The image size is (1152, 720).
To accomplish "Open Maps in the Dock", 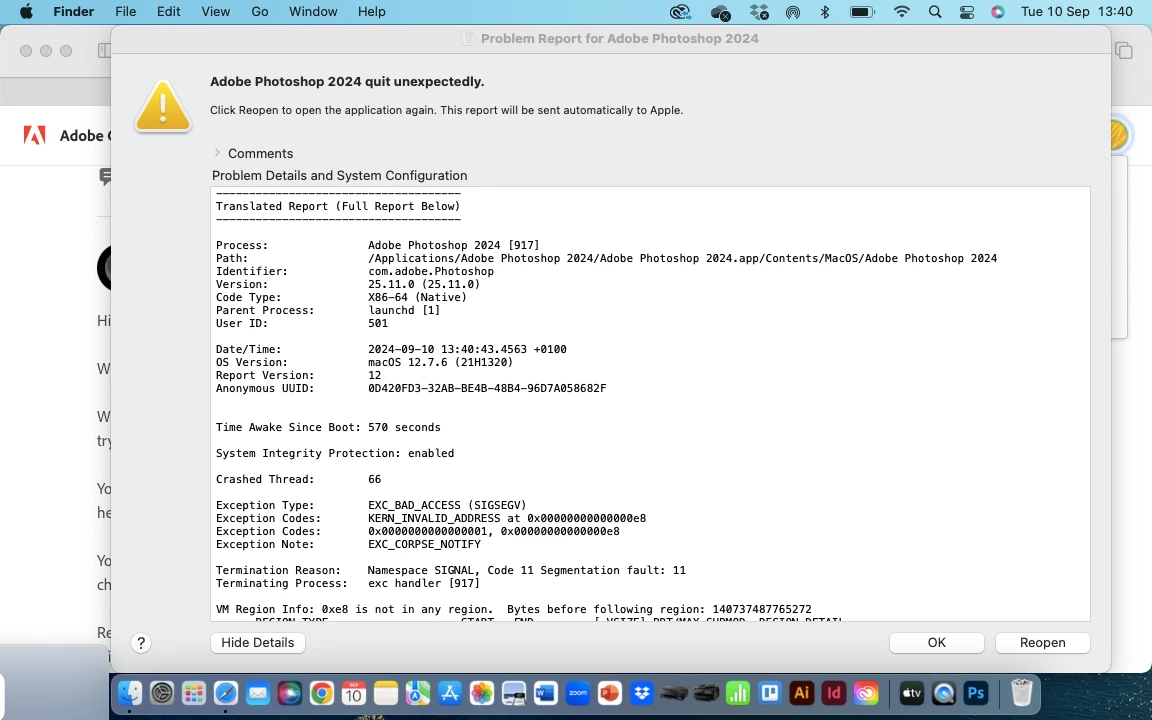I will click(417, 693).
